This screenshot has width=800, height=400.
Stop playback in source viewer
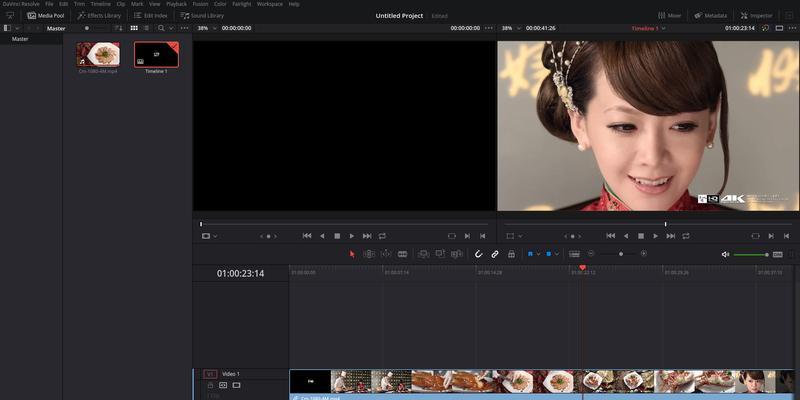coord(337,236)
